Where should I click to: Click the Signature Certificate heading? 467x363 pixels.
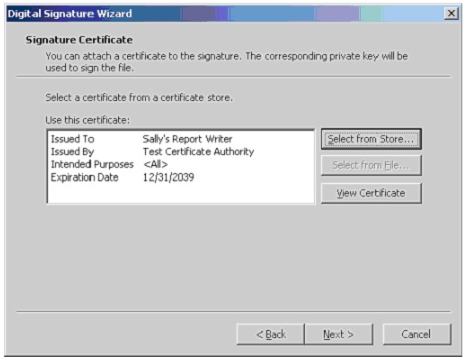point(79,40)
